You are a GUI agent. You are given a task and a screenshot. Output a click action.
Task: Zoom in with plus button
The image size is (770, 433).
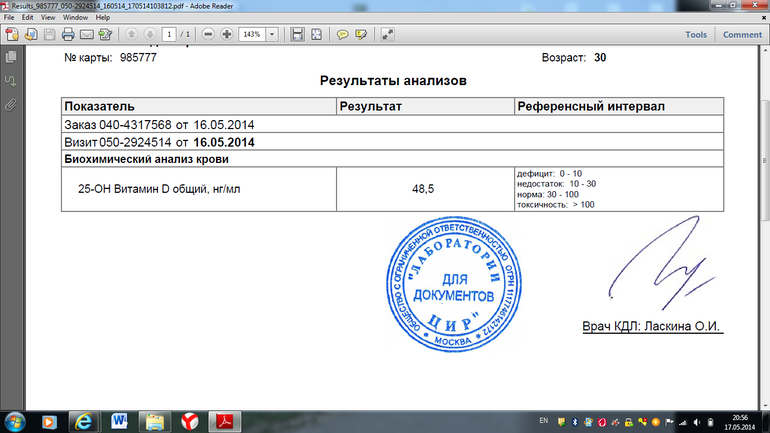click(227, 34)
